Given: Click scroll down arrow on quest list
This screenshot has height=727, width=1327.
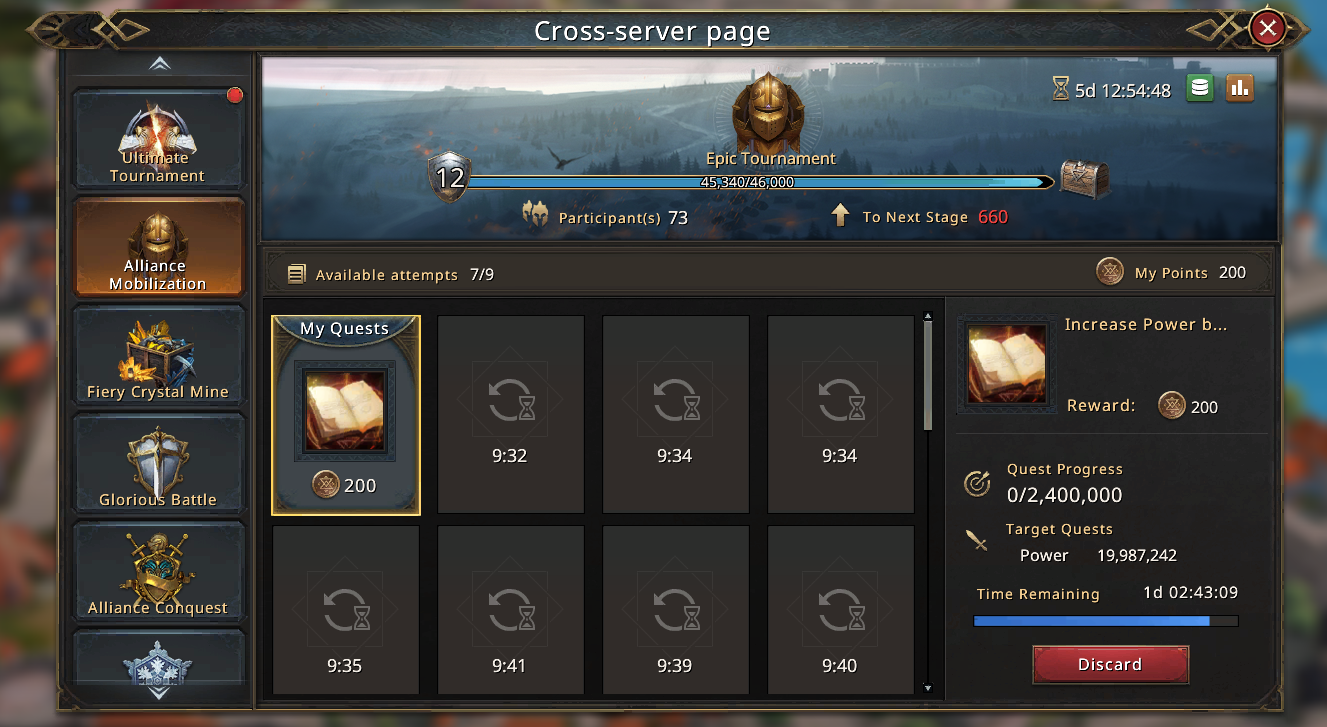Looking at the screenshot, I should pyautogui.click(x=928, y=688).
